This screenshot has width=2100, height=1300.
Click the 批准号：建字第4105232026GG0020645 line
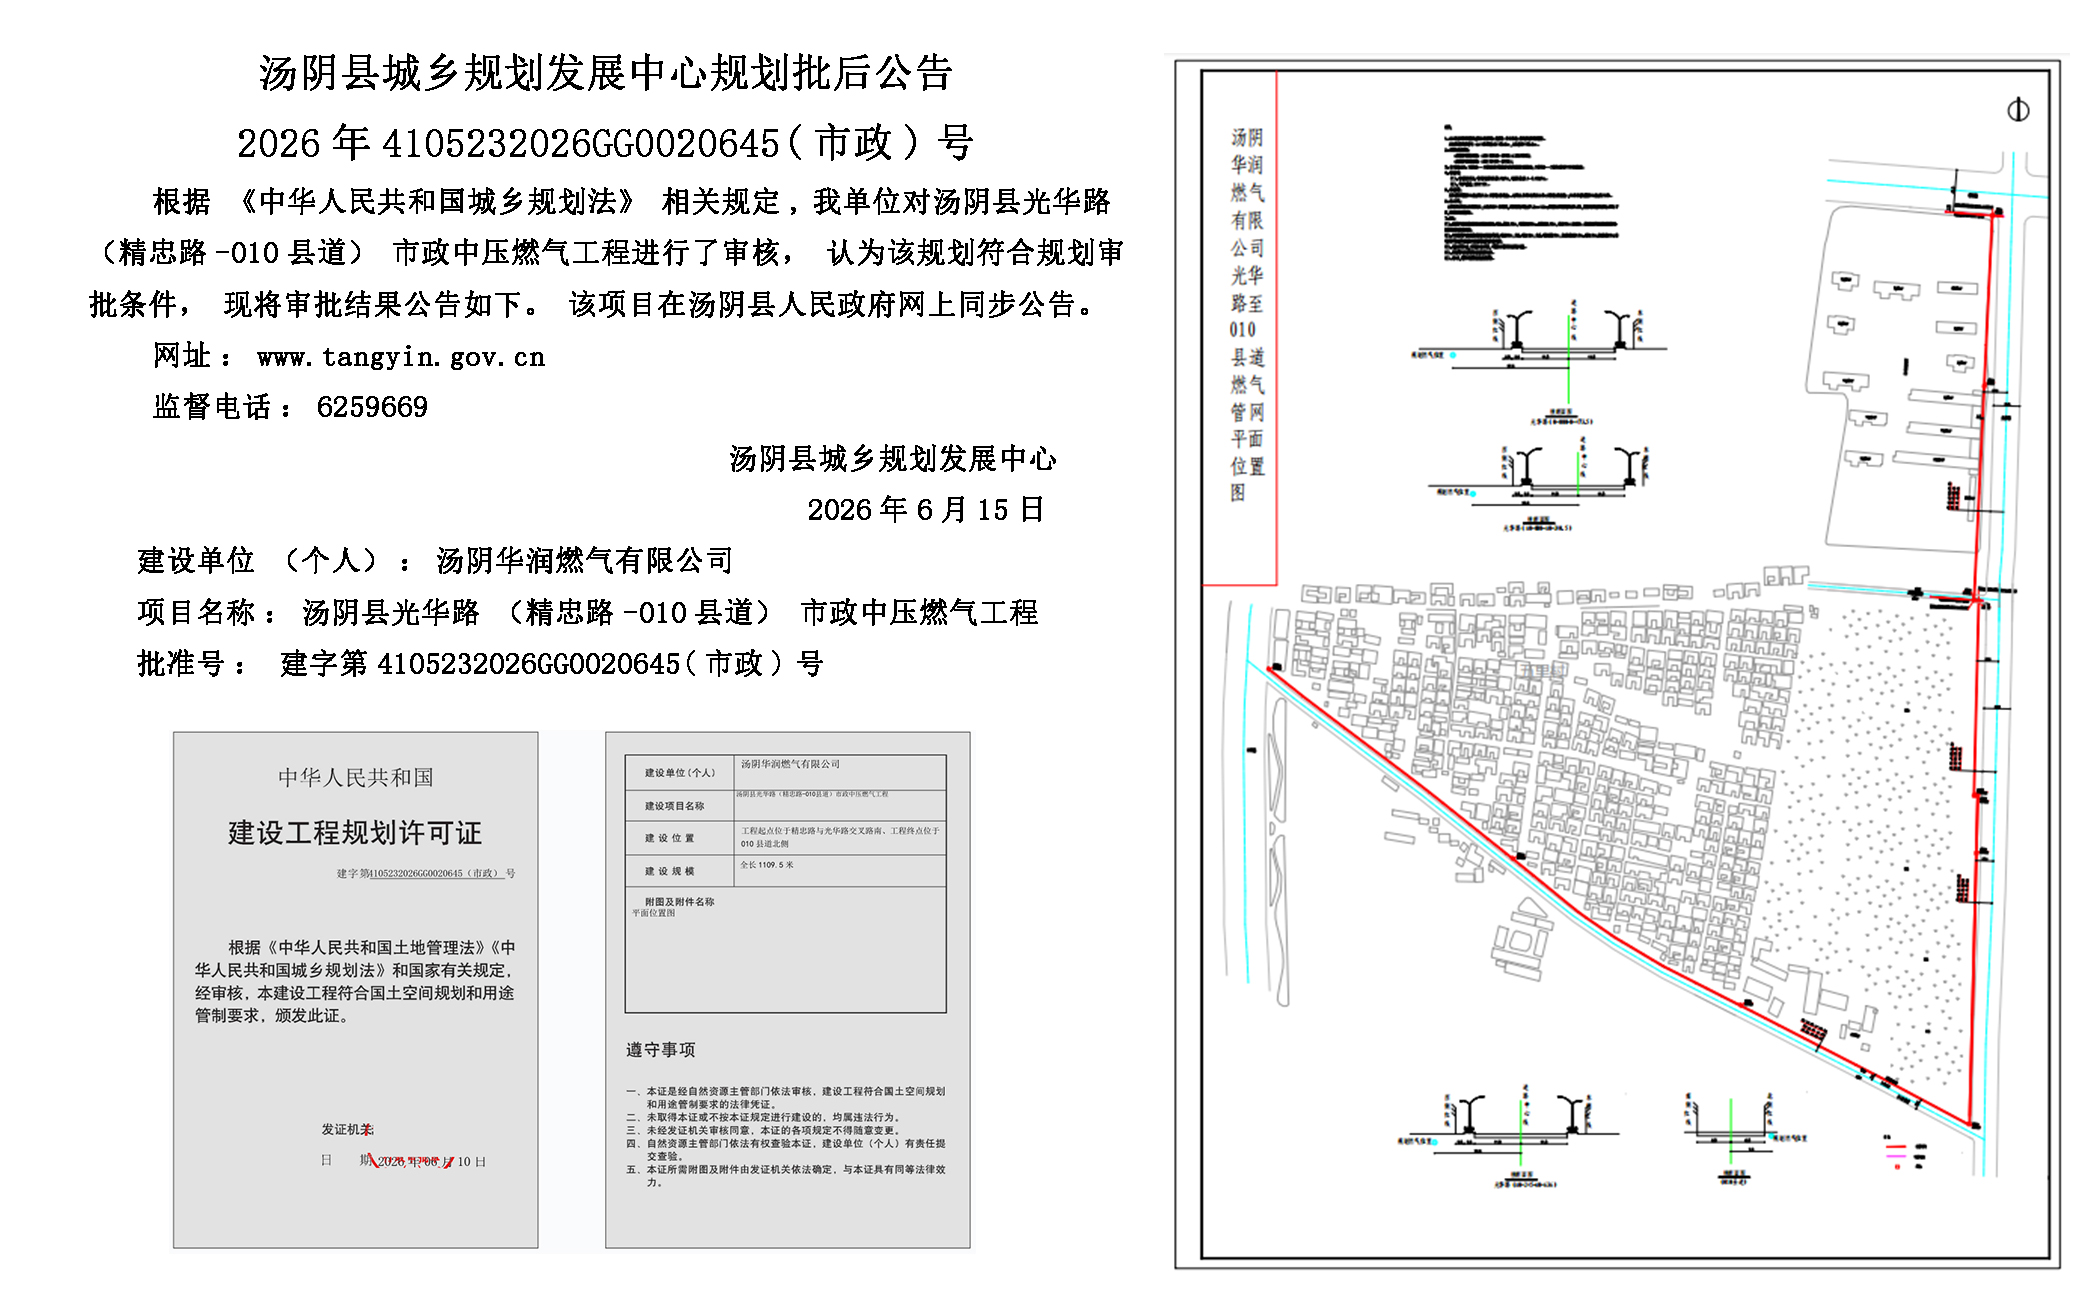480,663
